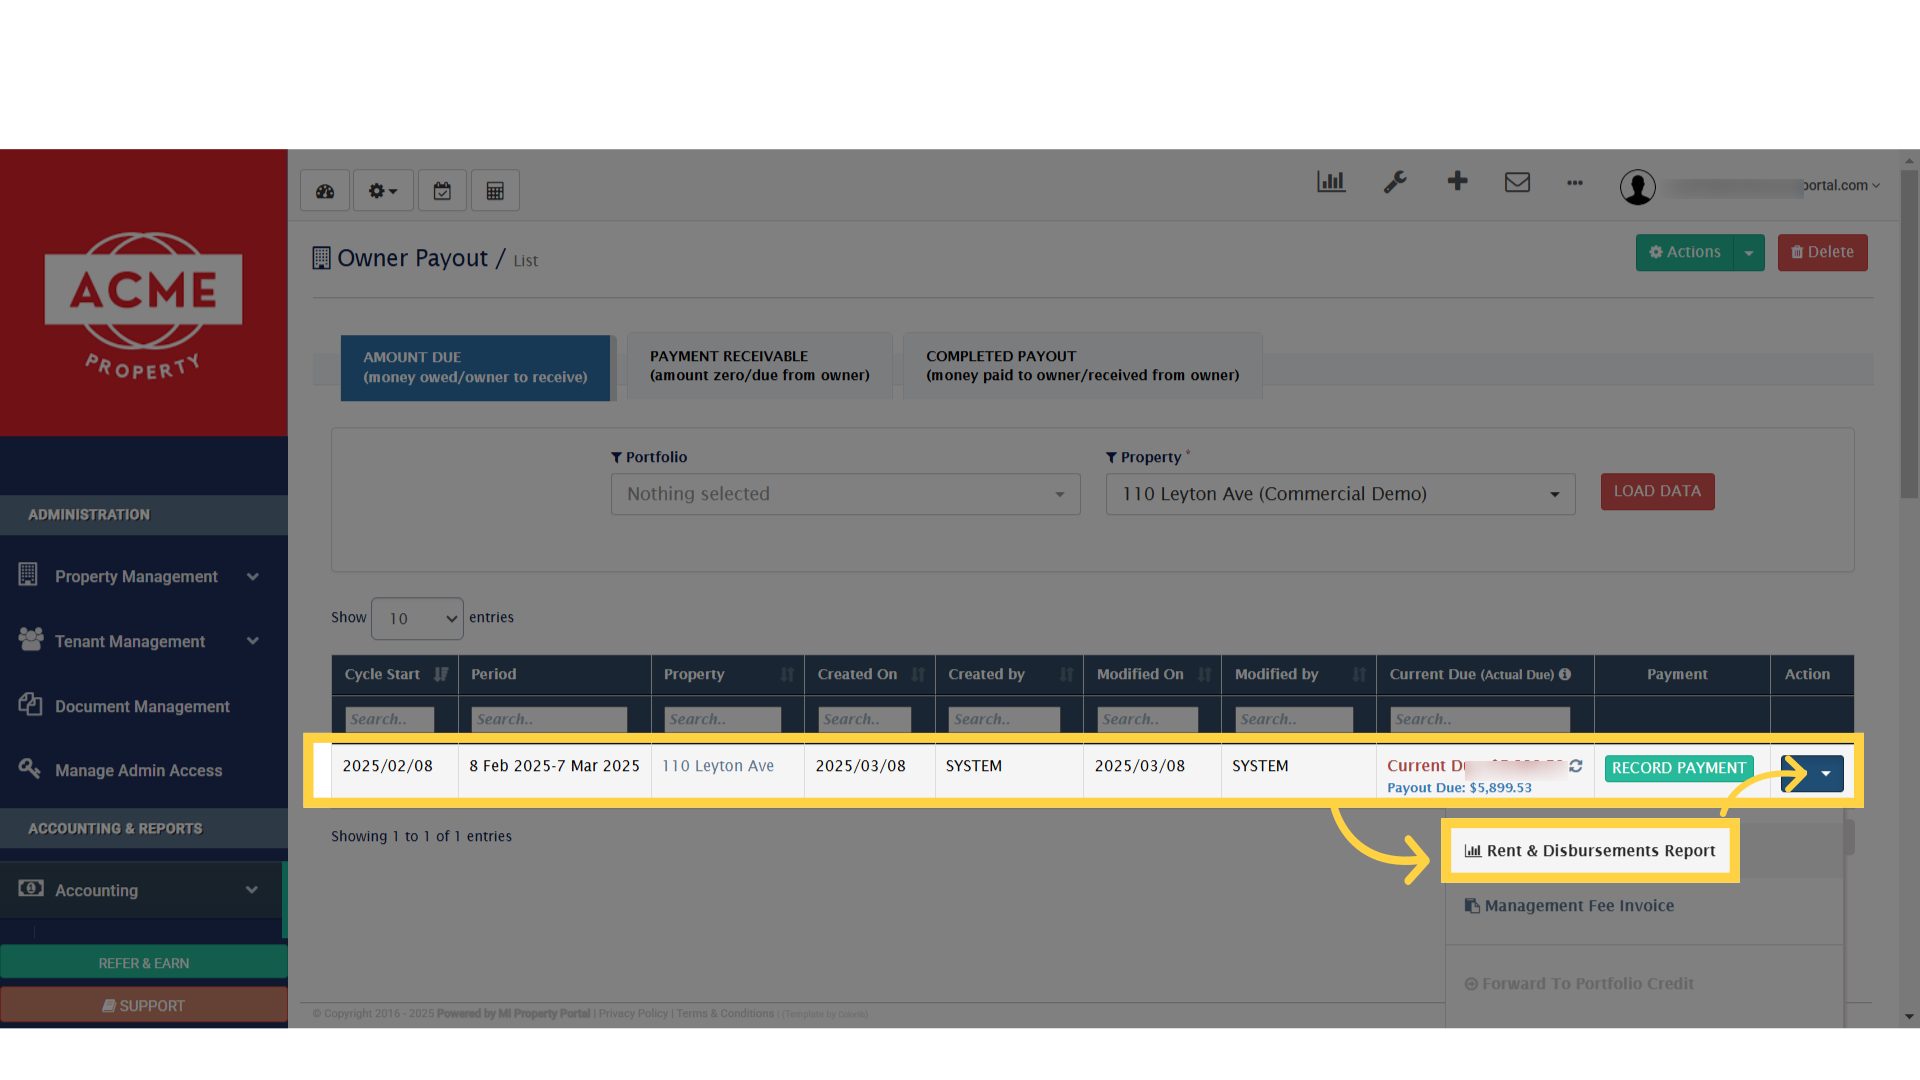Click the Delete button
The height and width of the screenshot is (1080, 1920).
[1822, 253]
